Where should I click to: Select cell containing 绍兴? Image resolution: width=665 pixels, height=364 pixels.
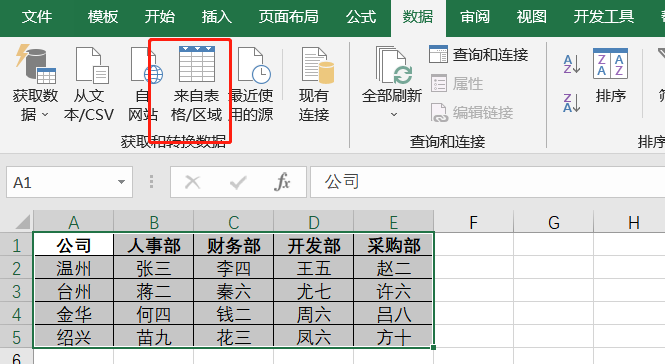click(73, 336)
